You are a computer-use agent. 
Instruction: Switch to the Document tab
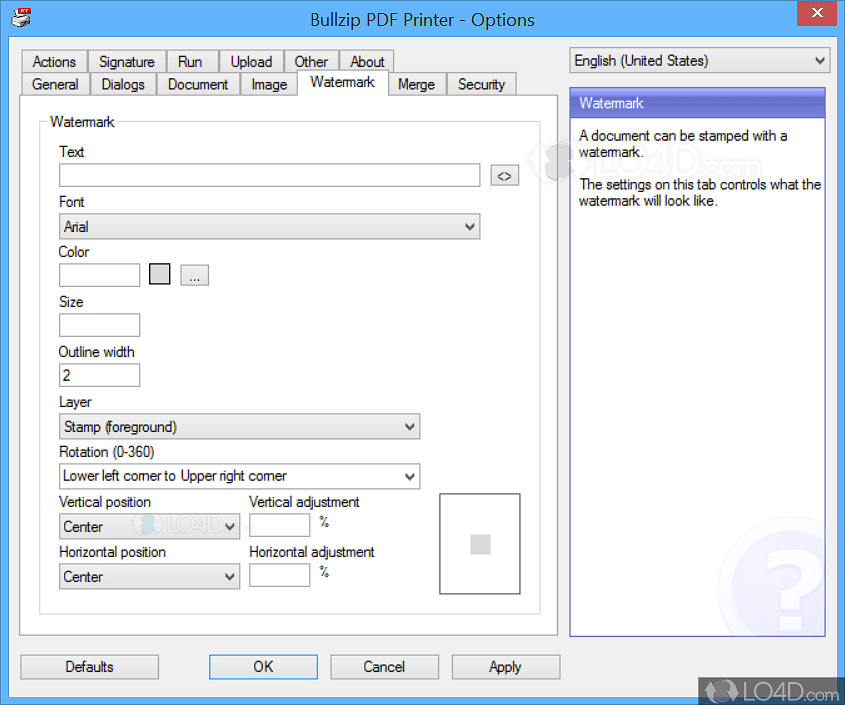(198, 84)
